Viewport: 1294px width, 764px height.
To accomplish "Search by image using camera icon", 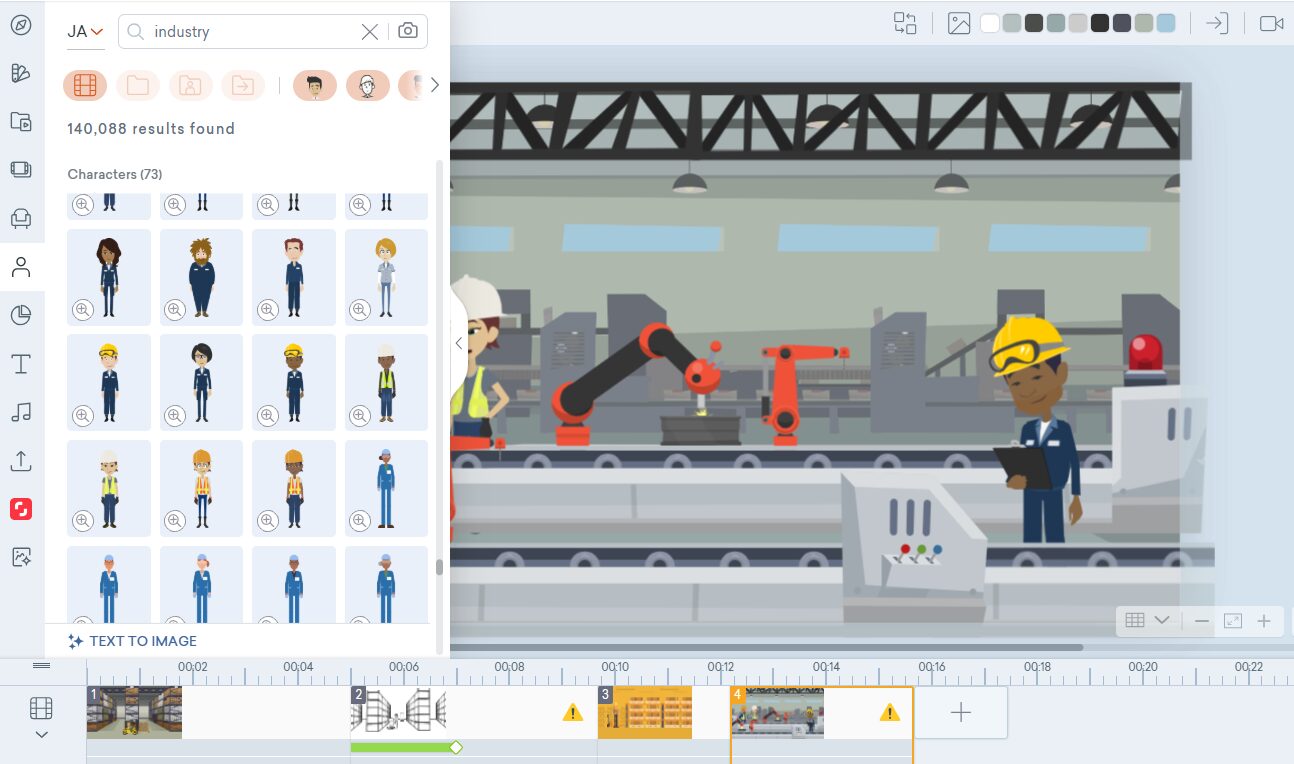I will (x=408, y=31).
